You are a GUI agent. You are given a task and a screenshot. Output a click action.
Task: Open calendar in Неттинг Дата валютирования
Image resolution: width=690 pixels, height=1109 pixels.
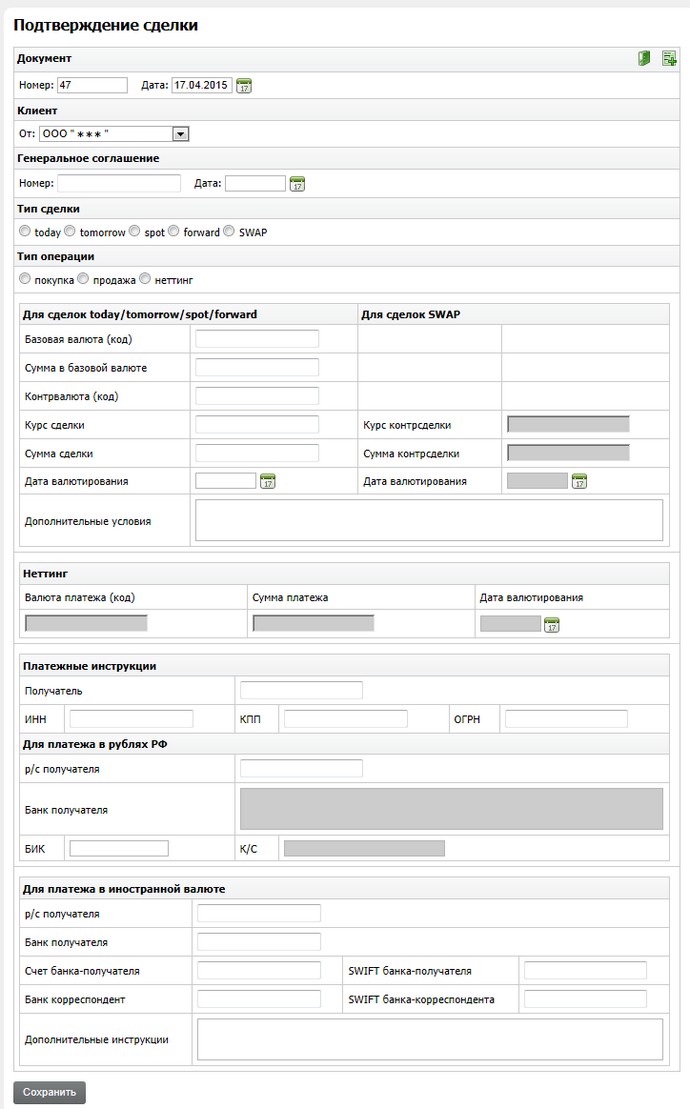[551, 625]
